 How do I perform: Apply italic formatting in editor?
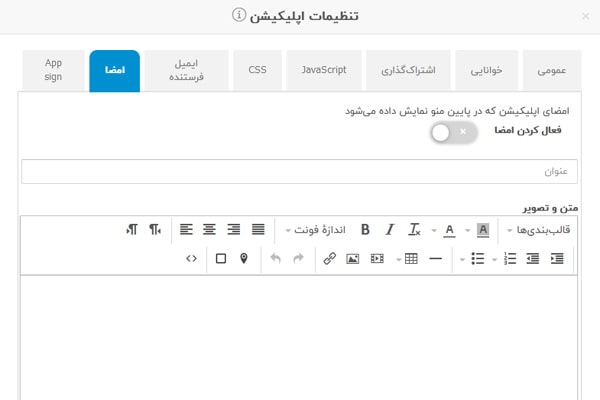390,230
